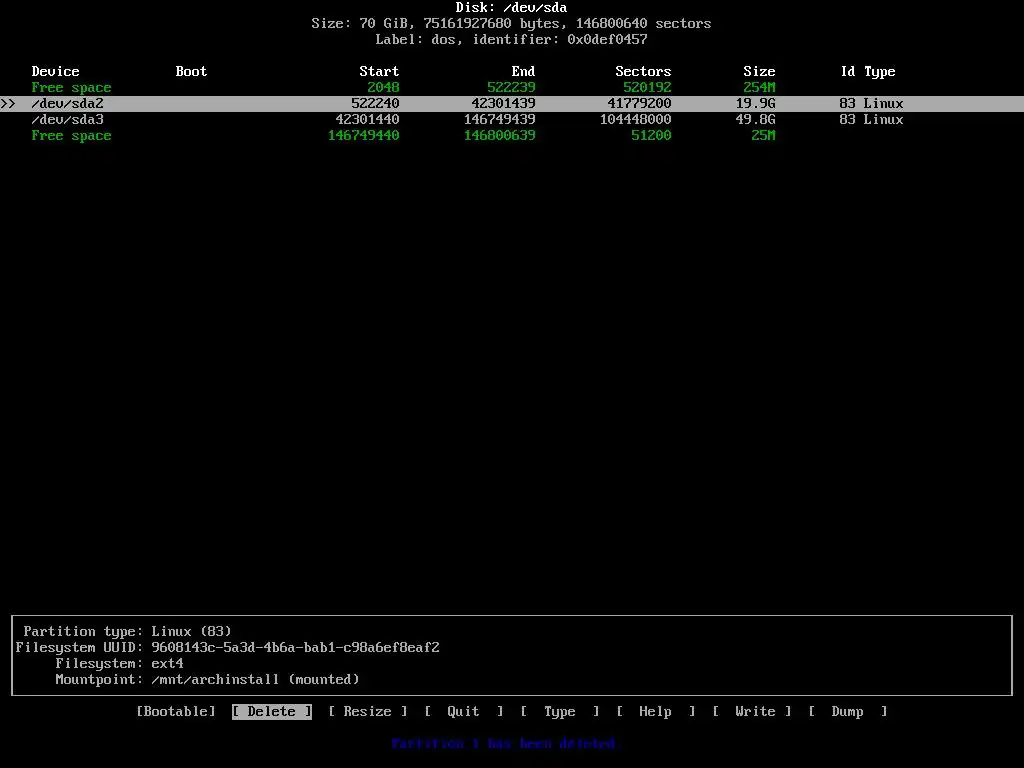Viewport: 1024px width, 768px height.
Task: Click the Id Type column header
Action: (868, 71)
